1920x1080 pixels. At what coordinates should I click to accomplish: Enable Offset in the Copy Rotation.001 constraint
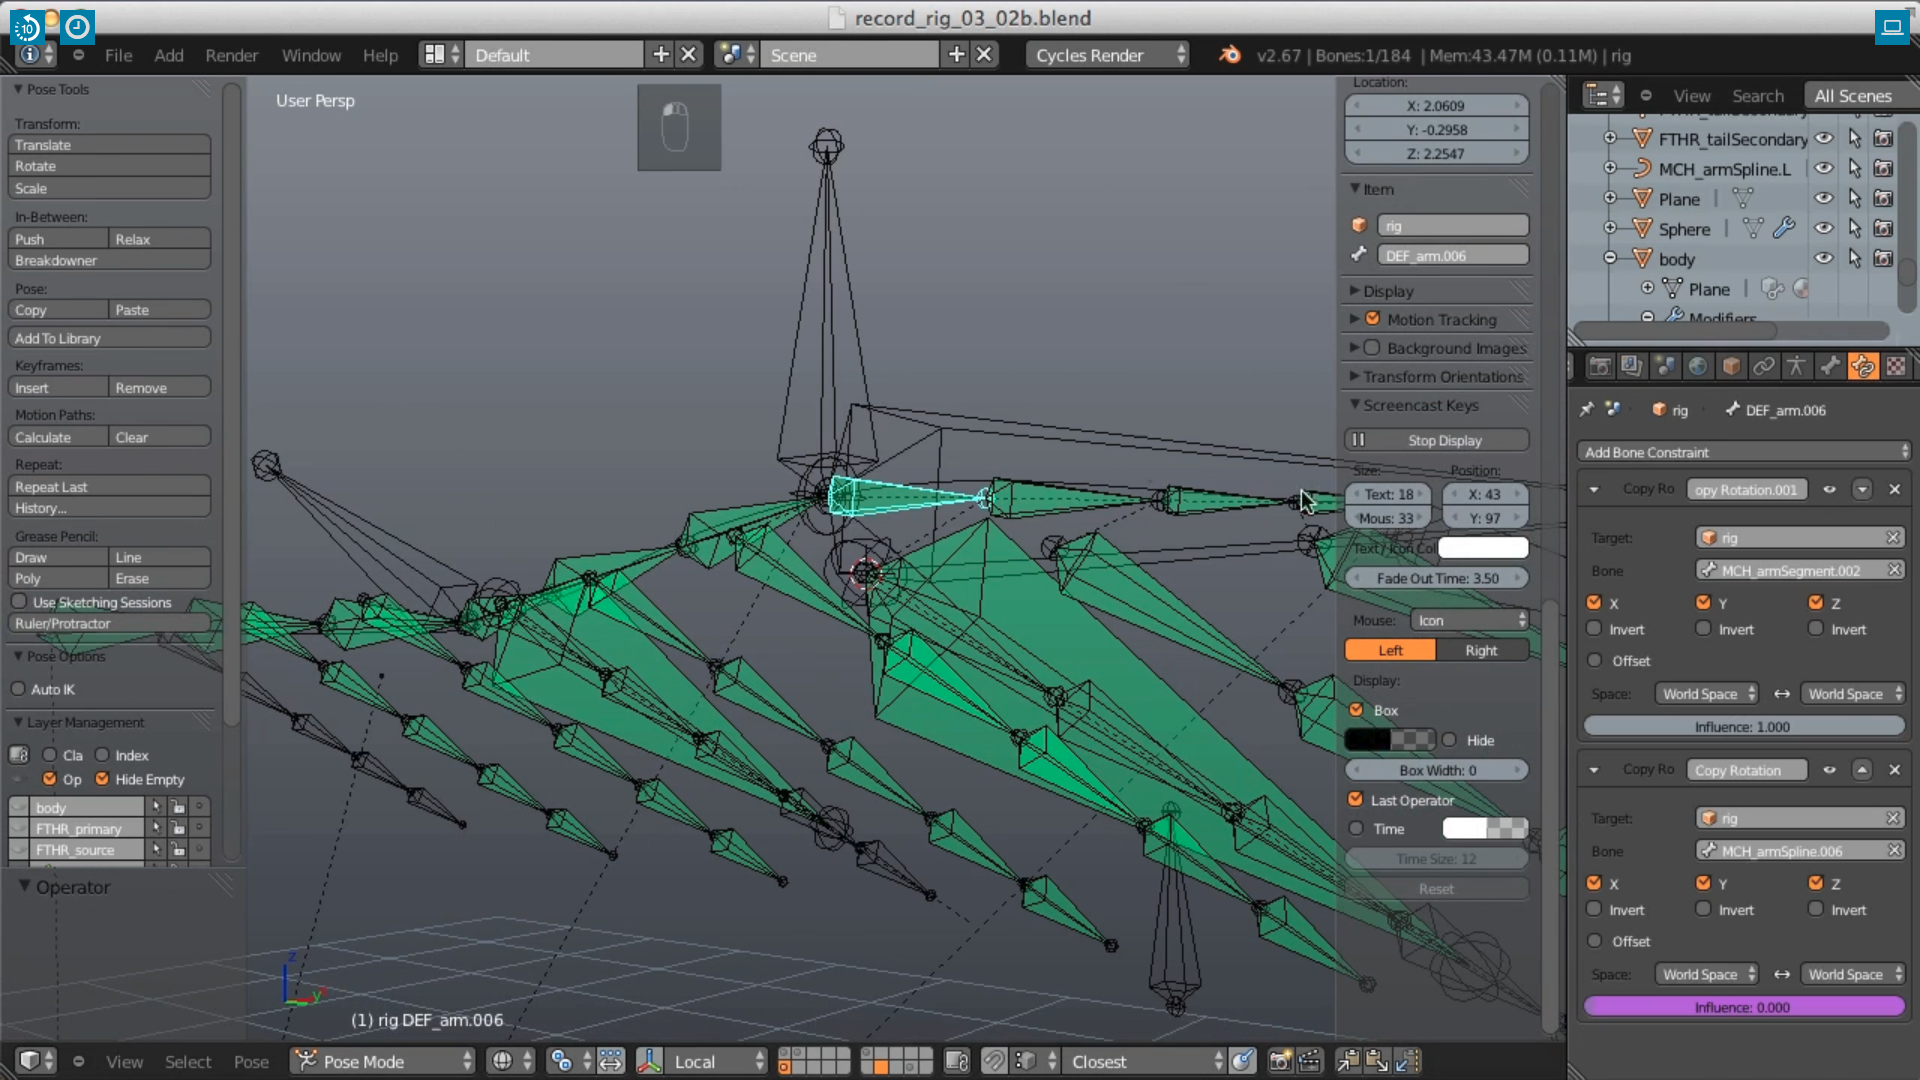click(x=1595, y=661)
